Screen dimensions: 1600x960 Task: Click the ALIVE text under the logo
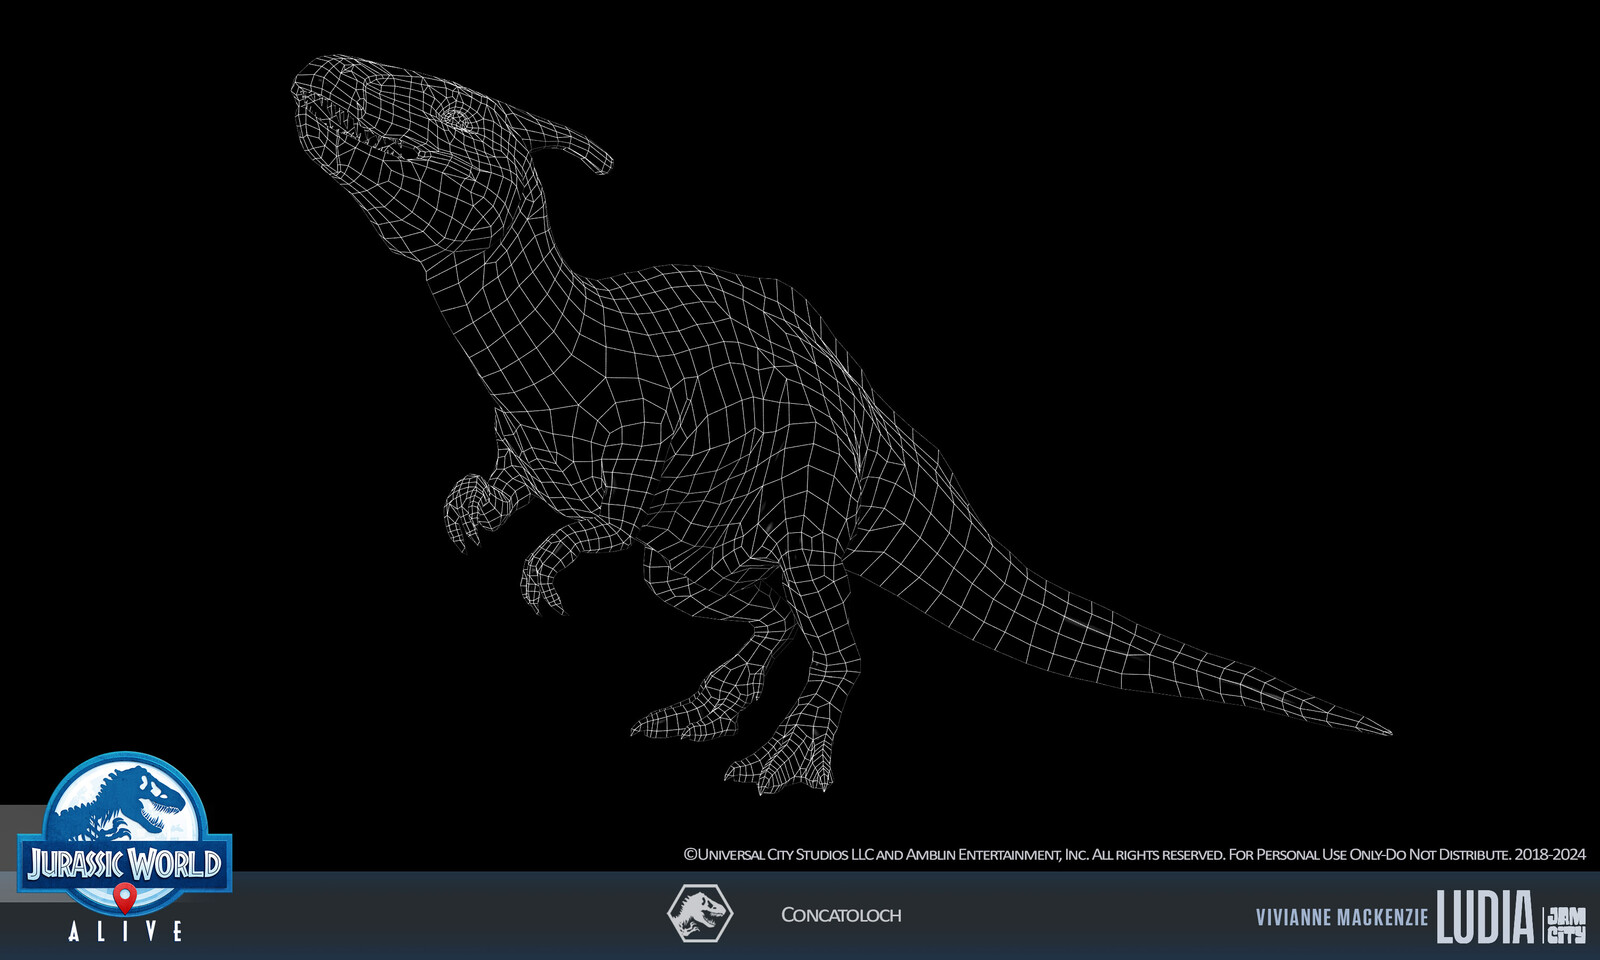125,931
